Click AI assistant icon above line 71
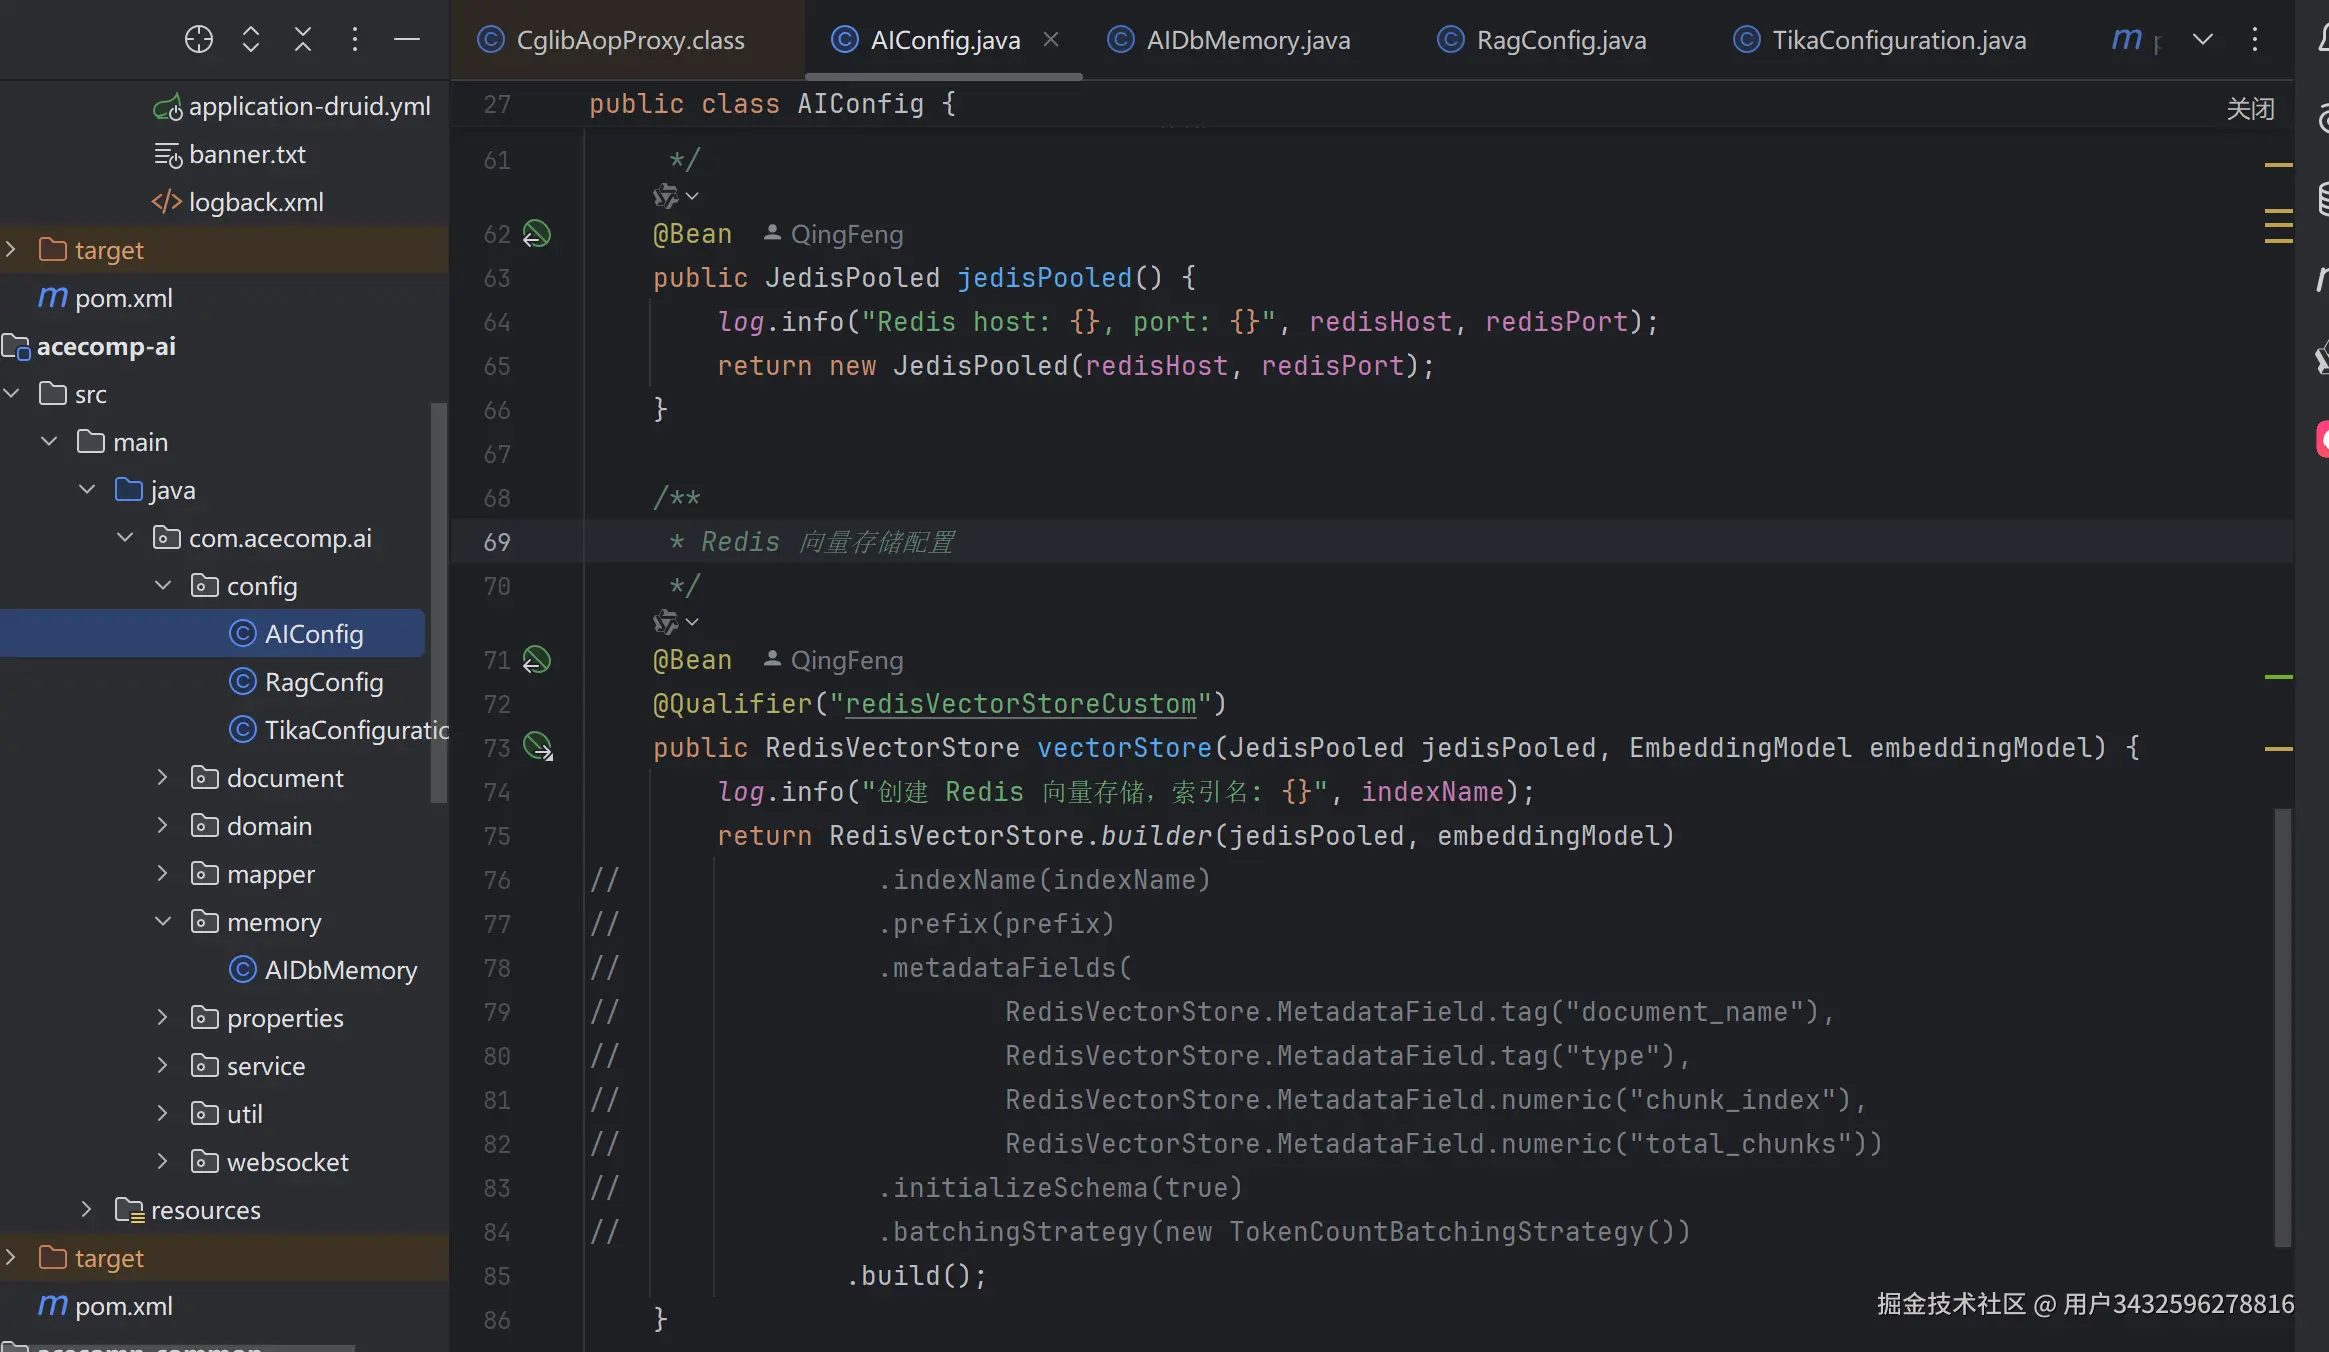Image resolution: width=2329 pixels, height=1352 pixels. tap(666, 622)
